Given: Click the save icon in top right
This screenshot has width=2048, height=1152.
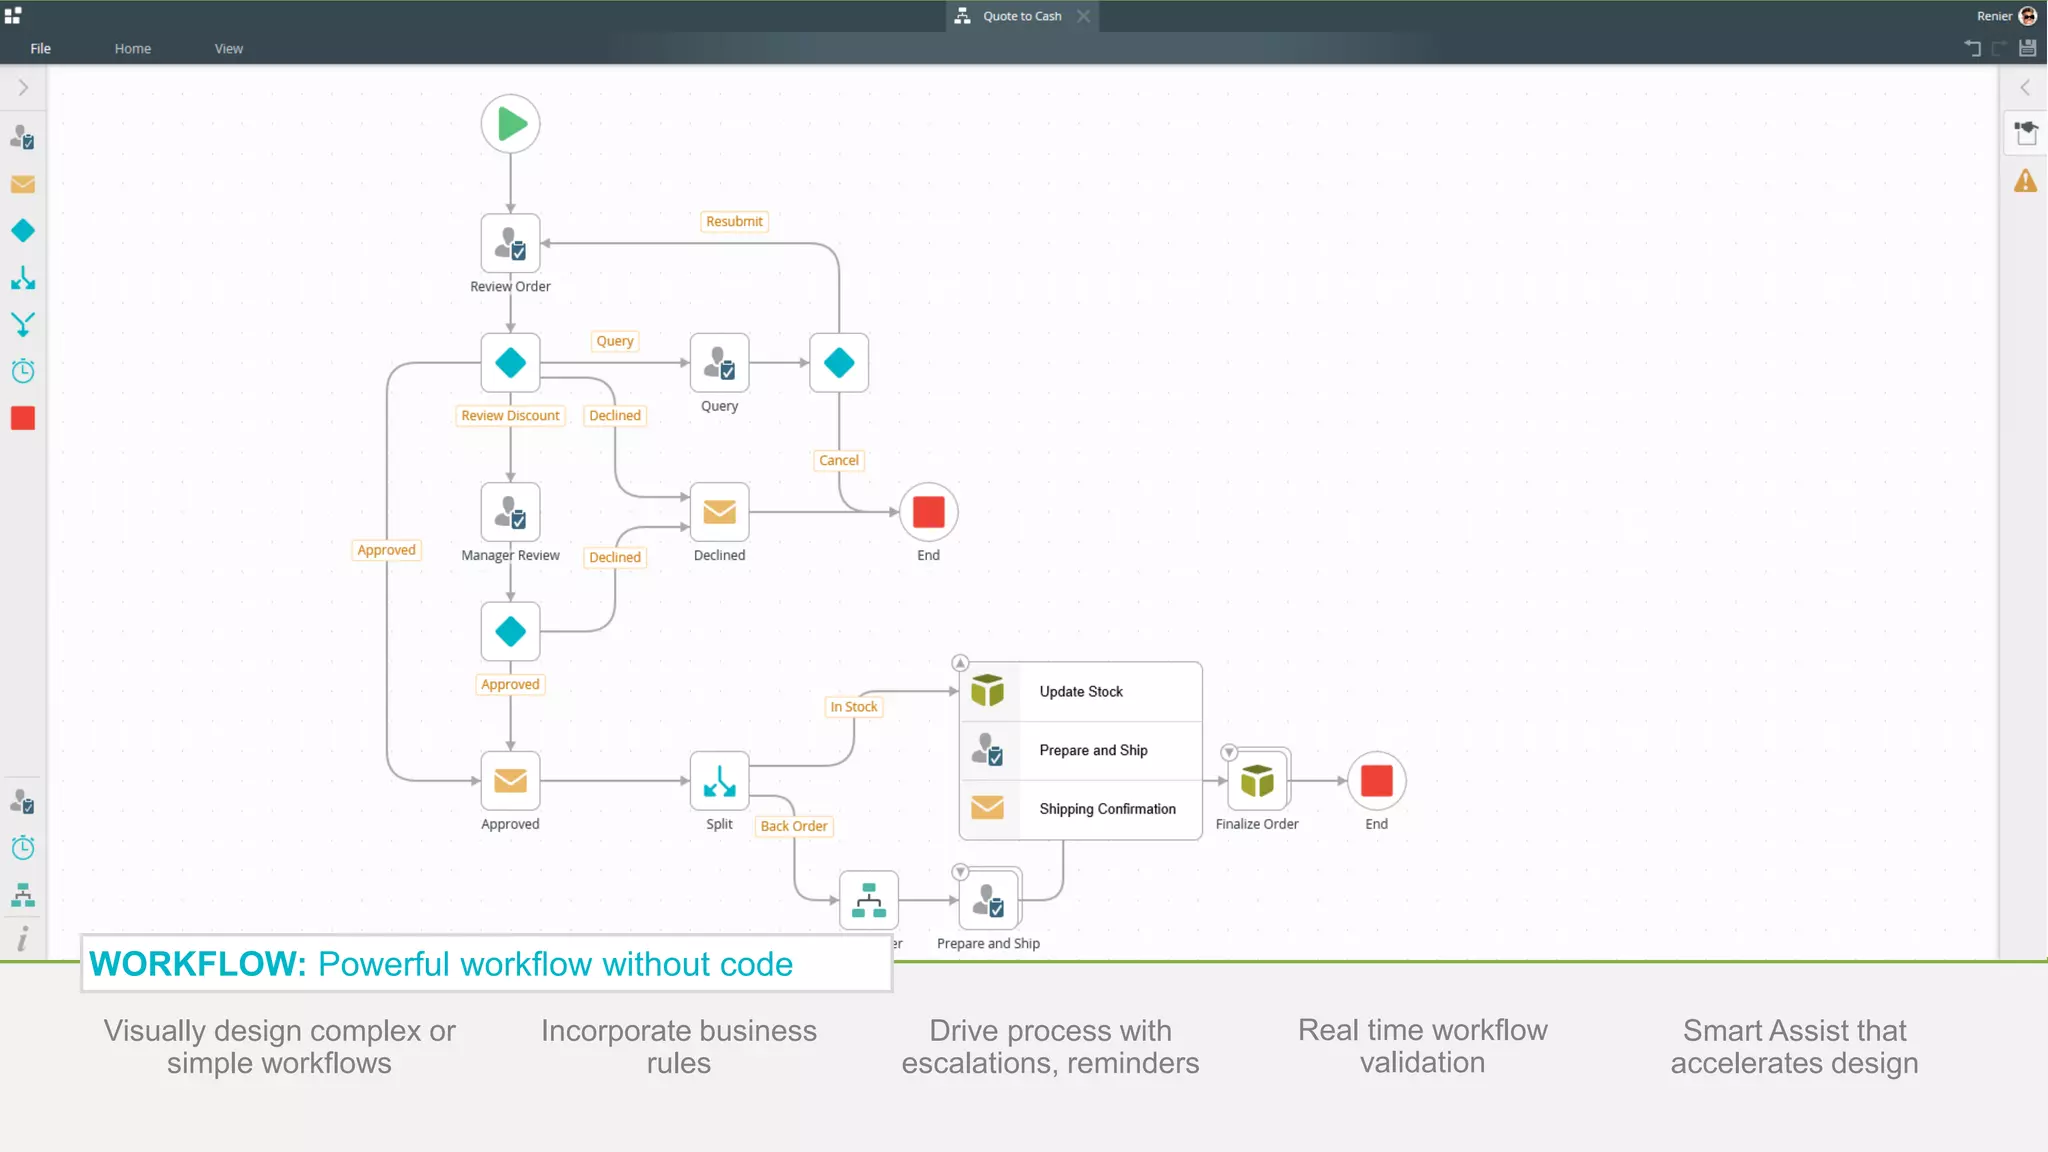Looking at the screenshot, I should [2028, 48].
